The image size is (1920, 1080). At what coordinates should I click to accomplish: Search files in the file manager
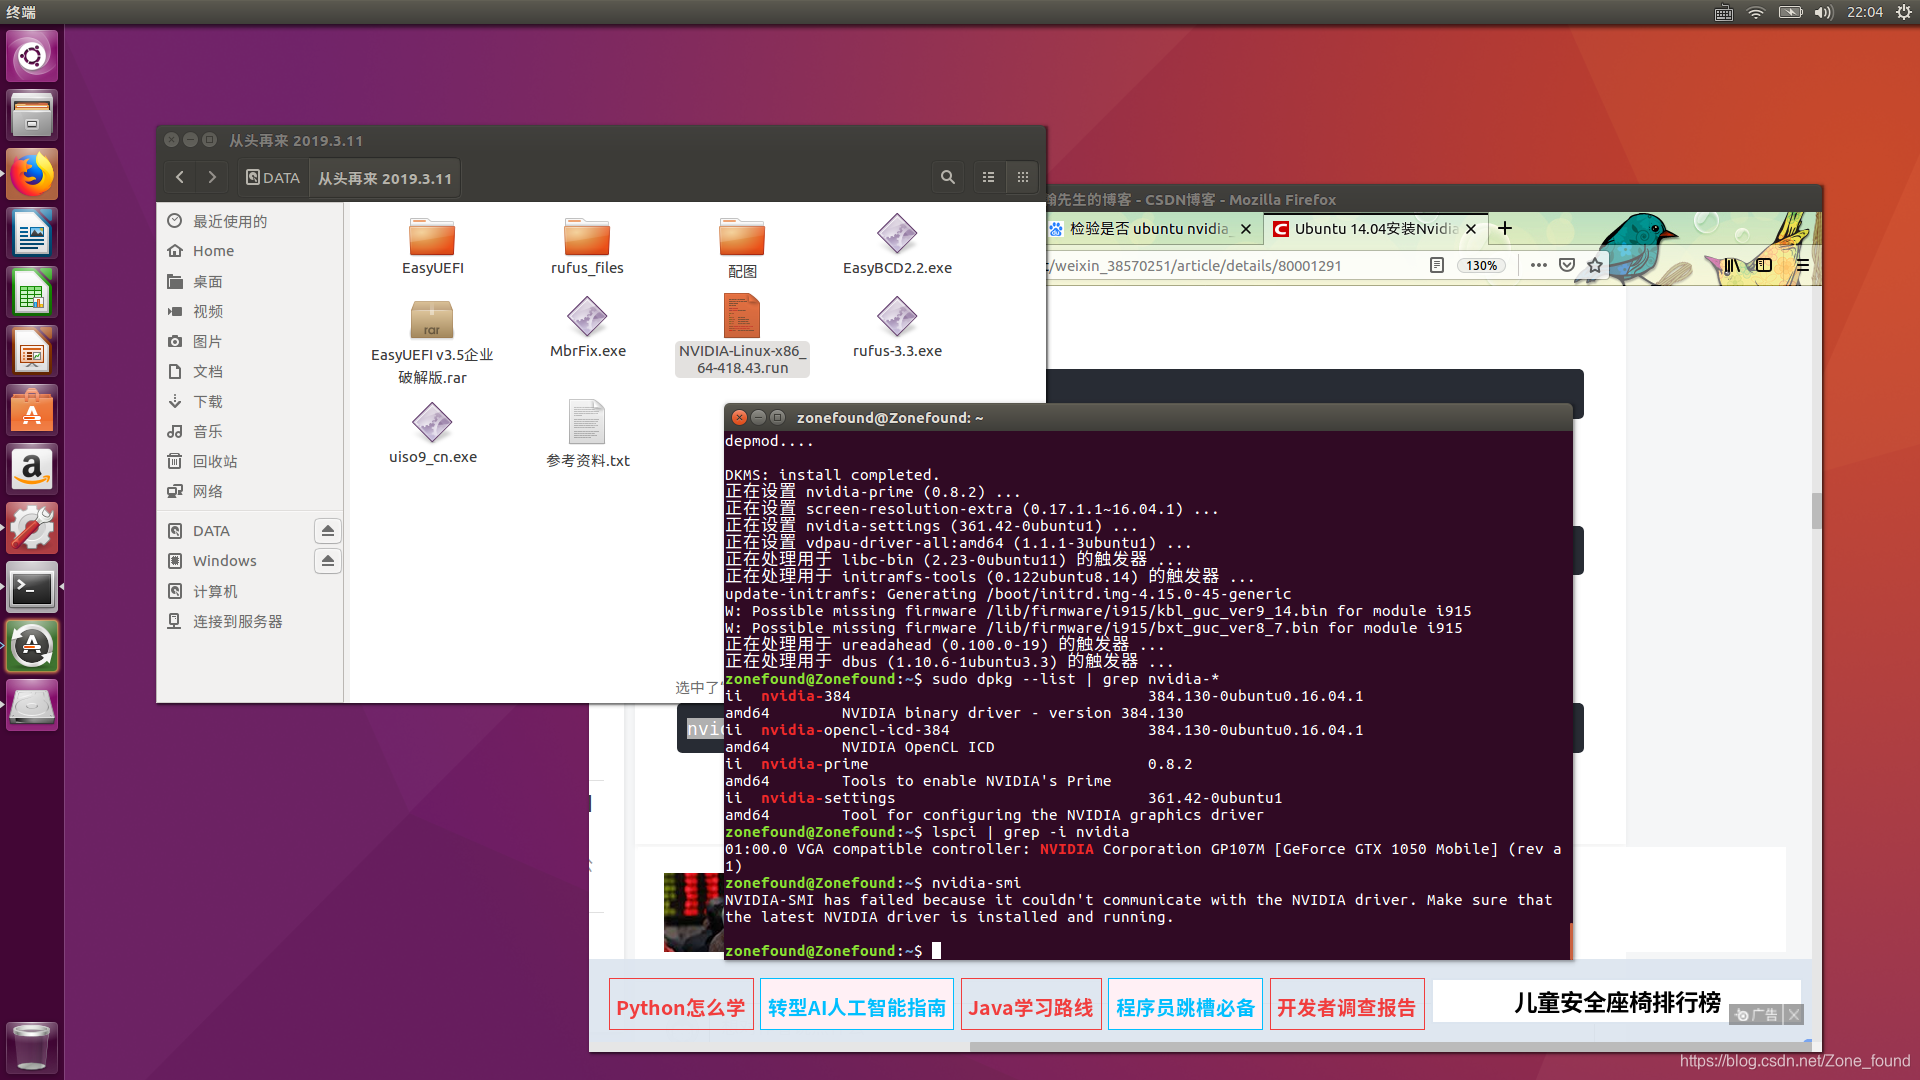948,177
